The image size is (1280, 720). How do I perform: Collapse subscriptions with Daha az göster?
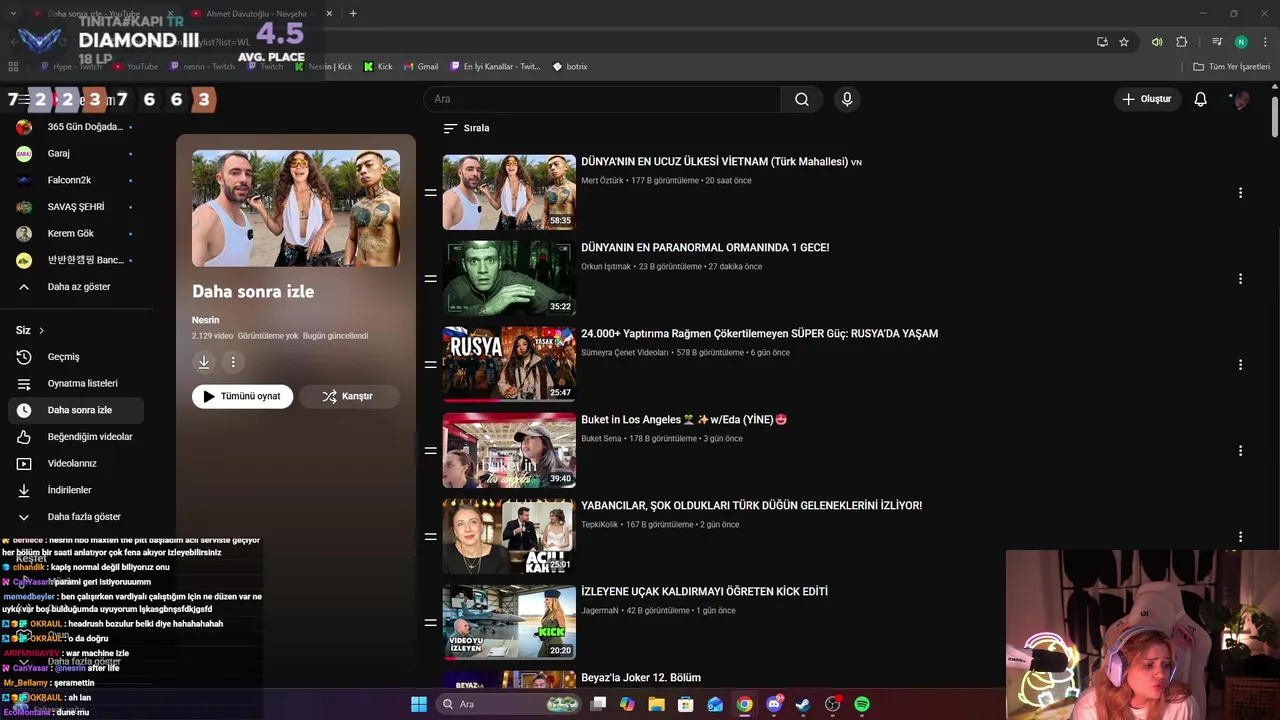[x=76, y=287]
